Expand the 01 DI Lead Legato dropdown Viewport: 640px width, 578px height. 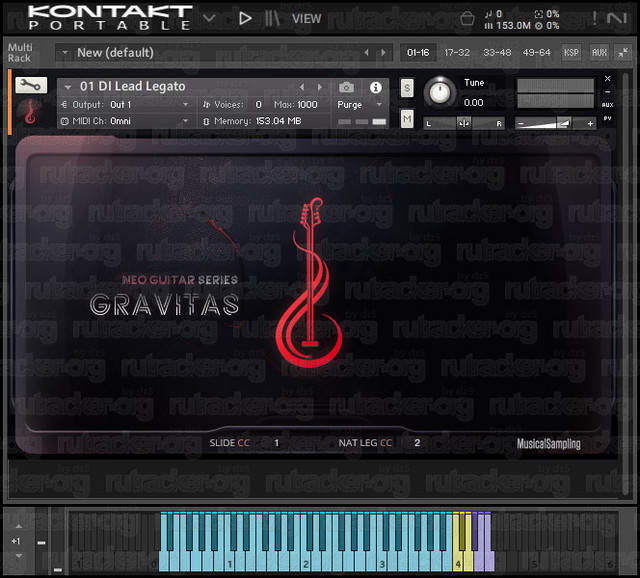(68, 87)
